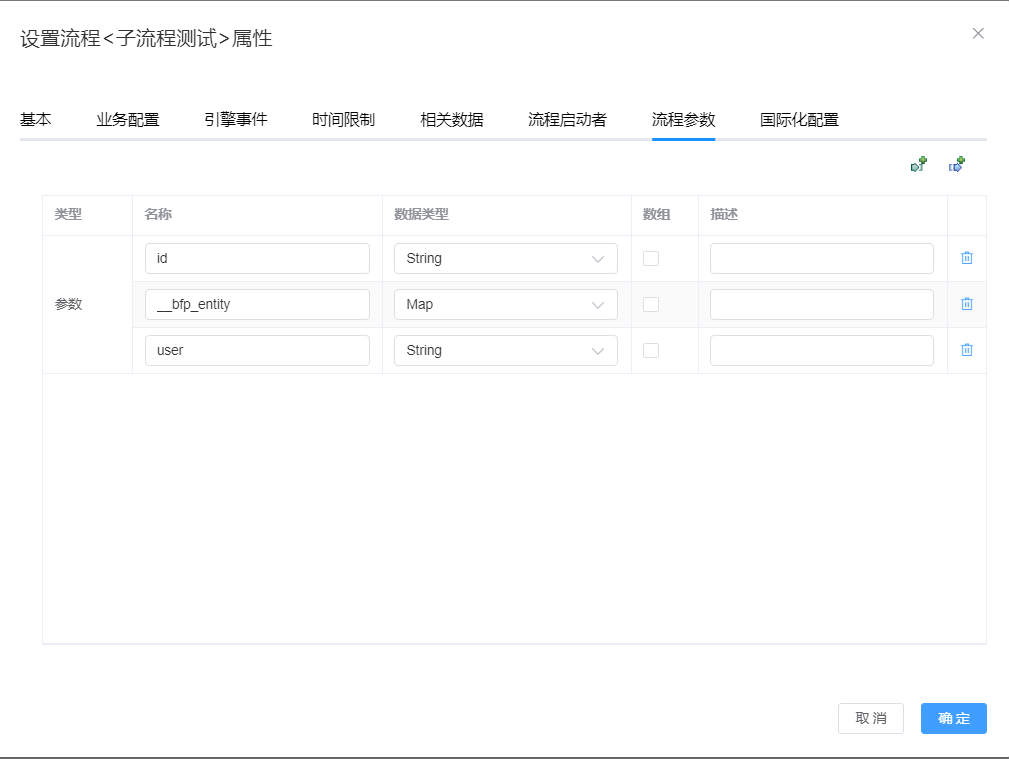Click the id name input field
The width and height of the screenshot is (1009, 759).
click(257, 258)
